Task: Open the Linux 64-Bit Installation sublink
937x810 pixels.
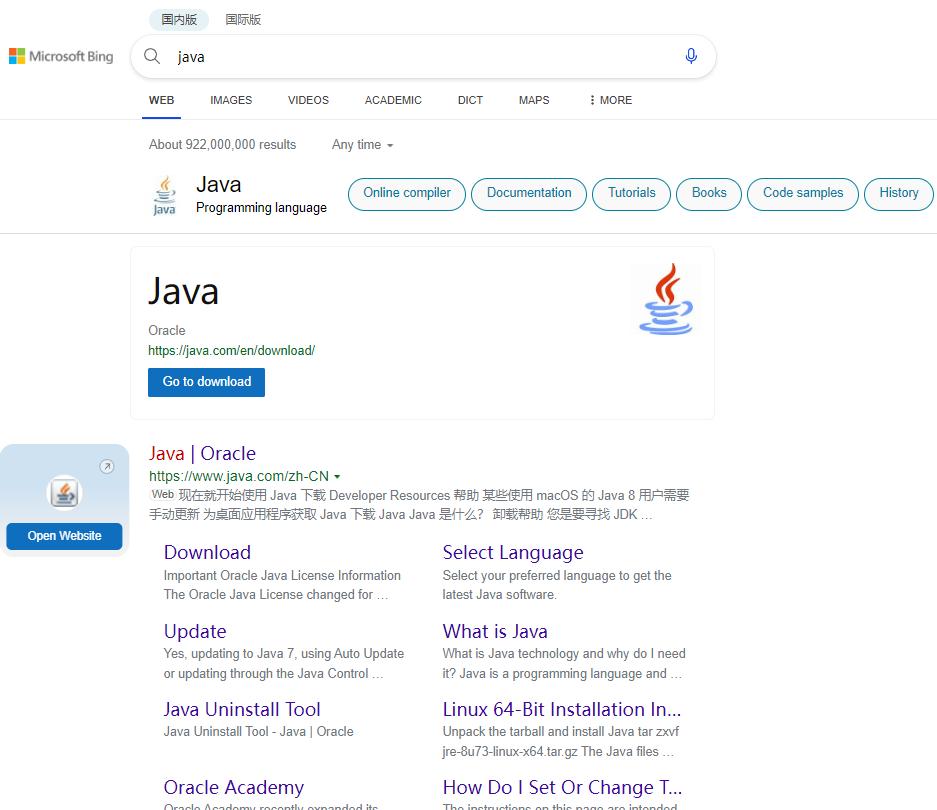Action: pos(562,709)
